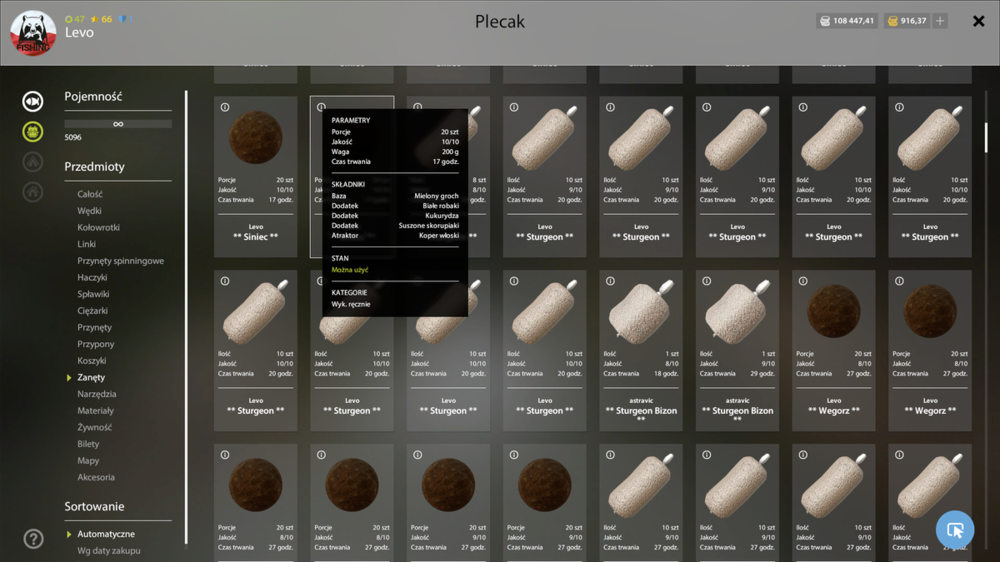The width and height of the screenshot is (1000, 562).
Task: Filter items by Materiały
Action: tap(96, 411)
